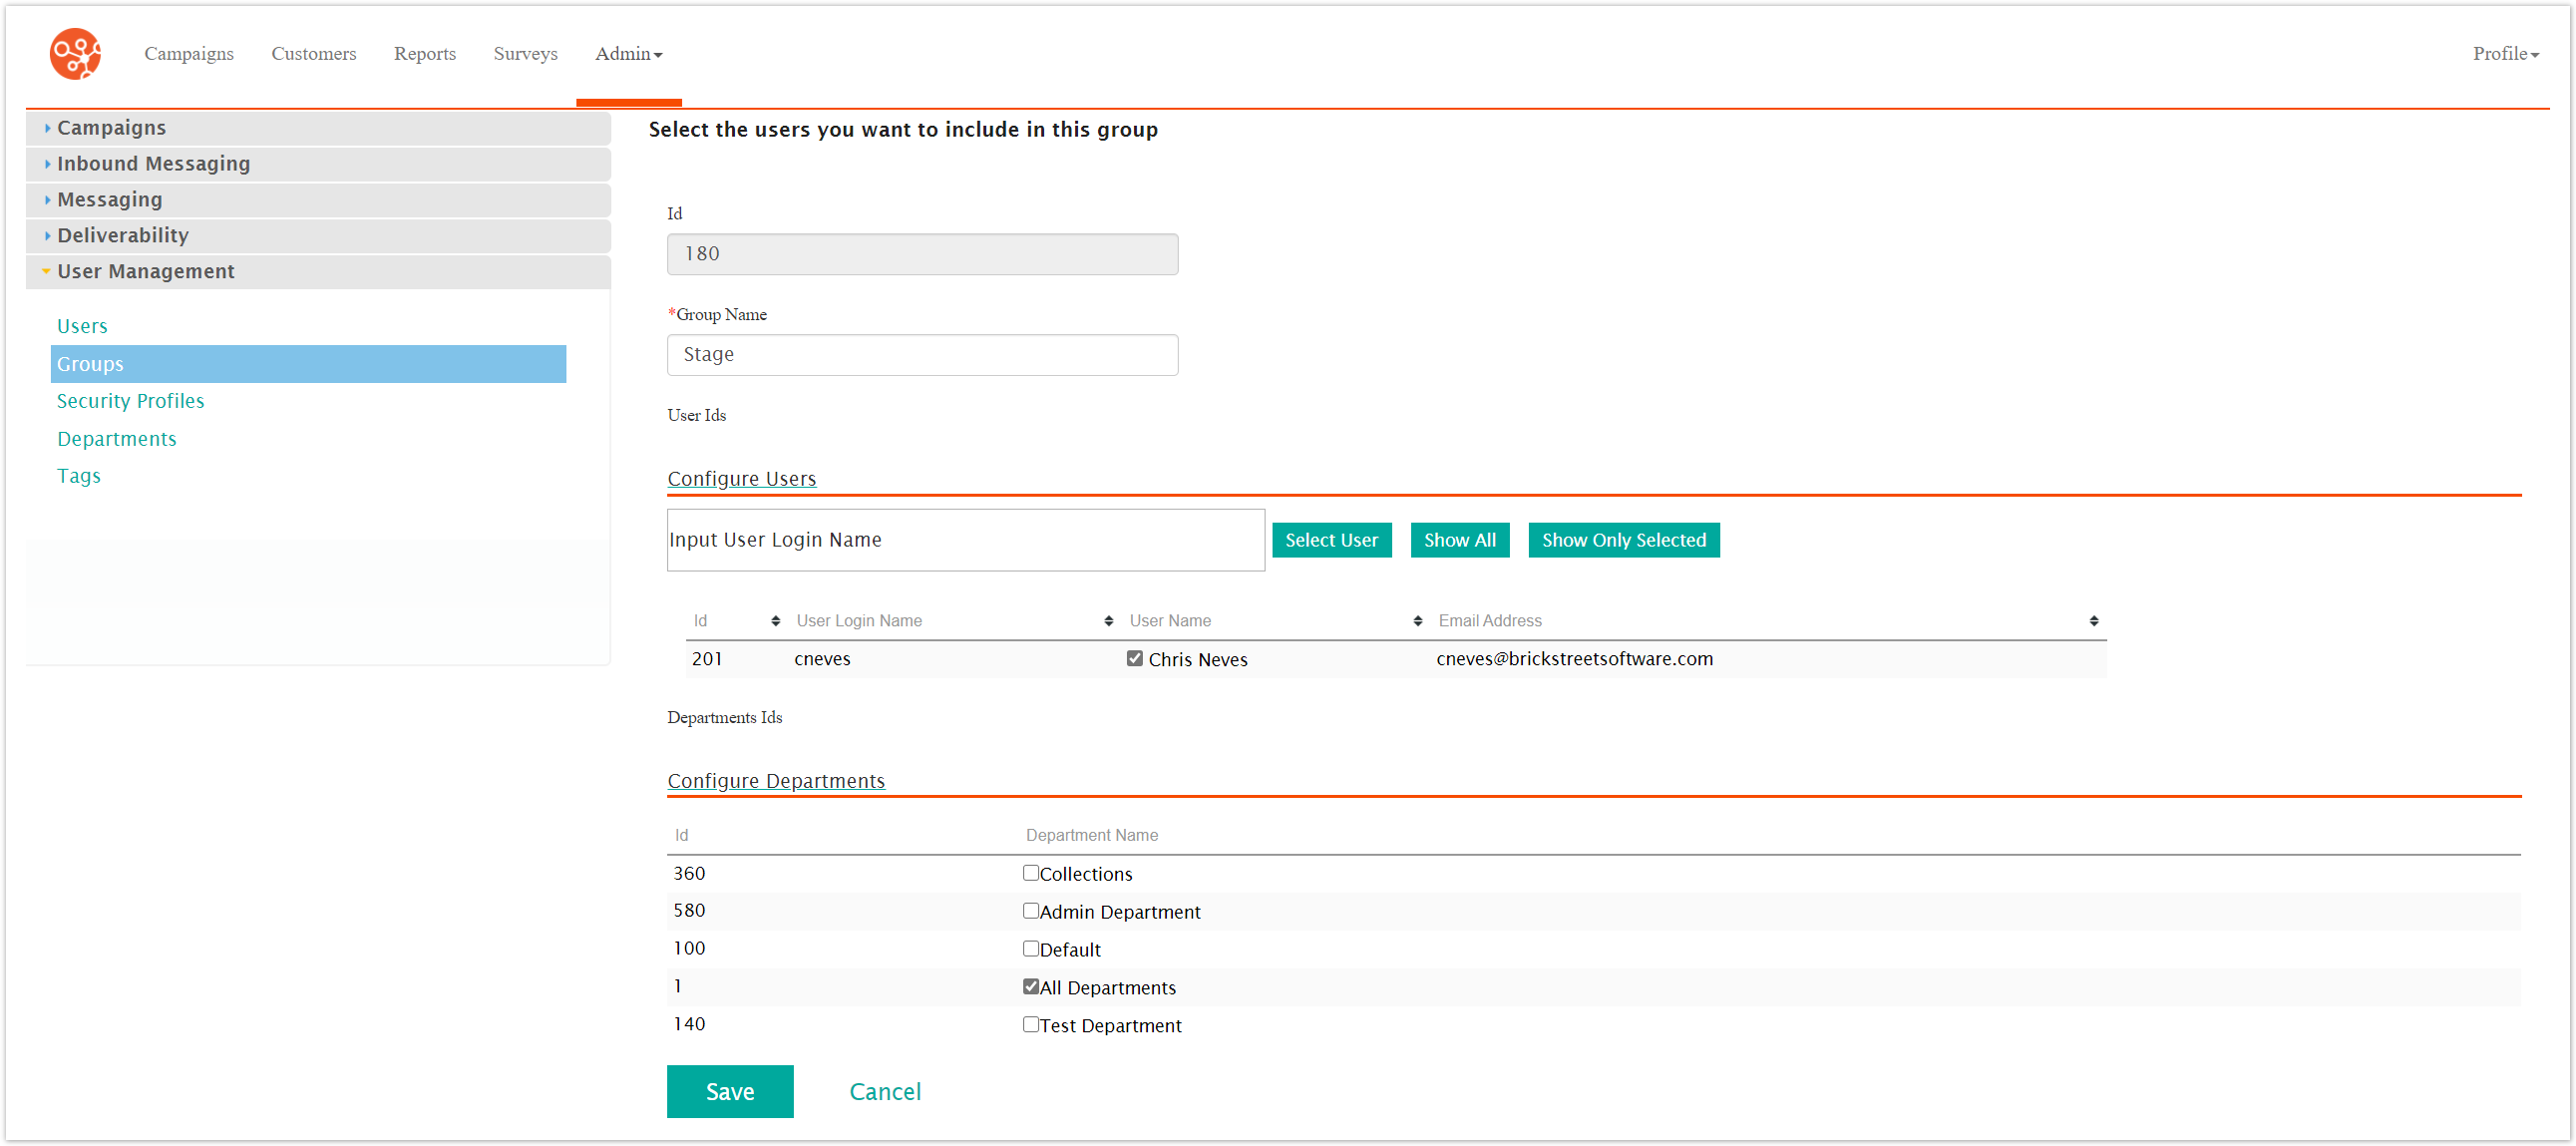Check the Collections department checkbox

[x=1030, y=873]
